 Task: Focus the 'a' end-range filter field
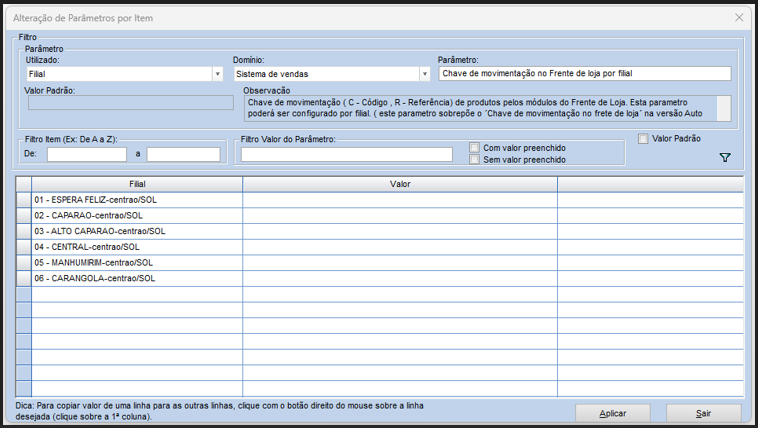[183, 154]
